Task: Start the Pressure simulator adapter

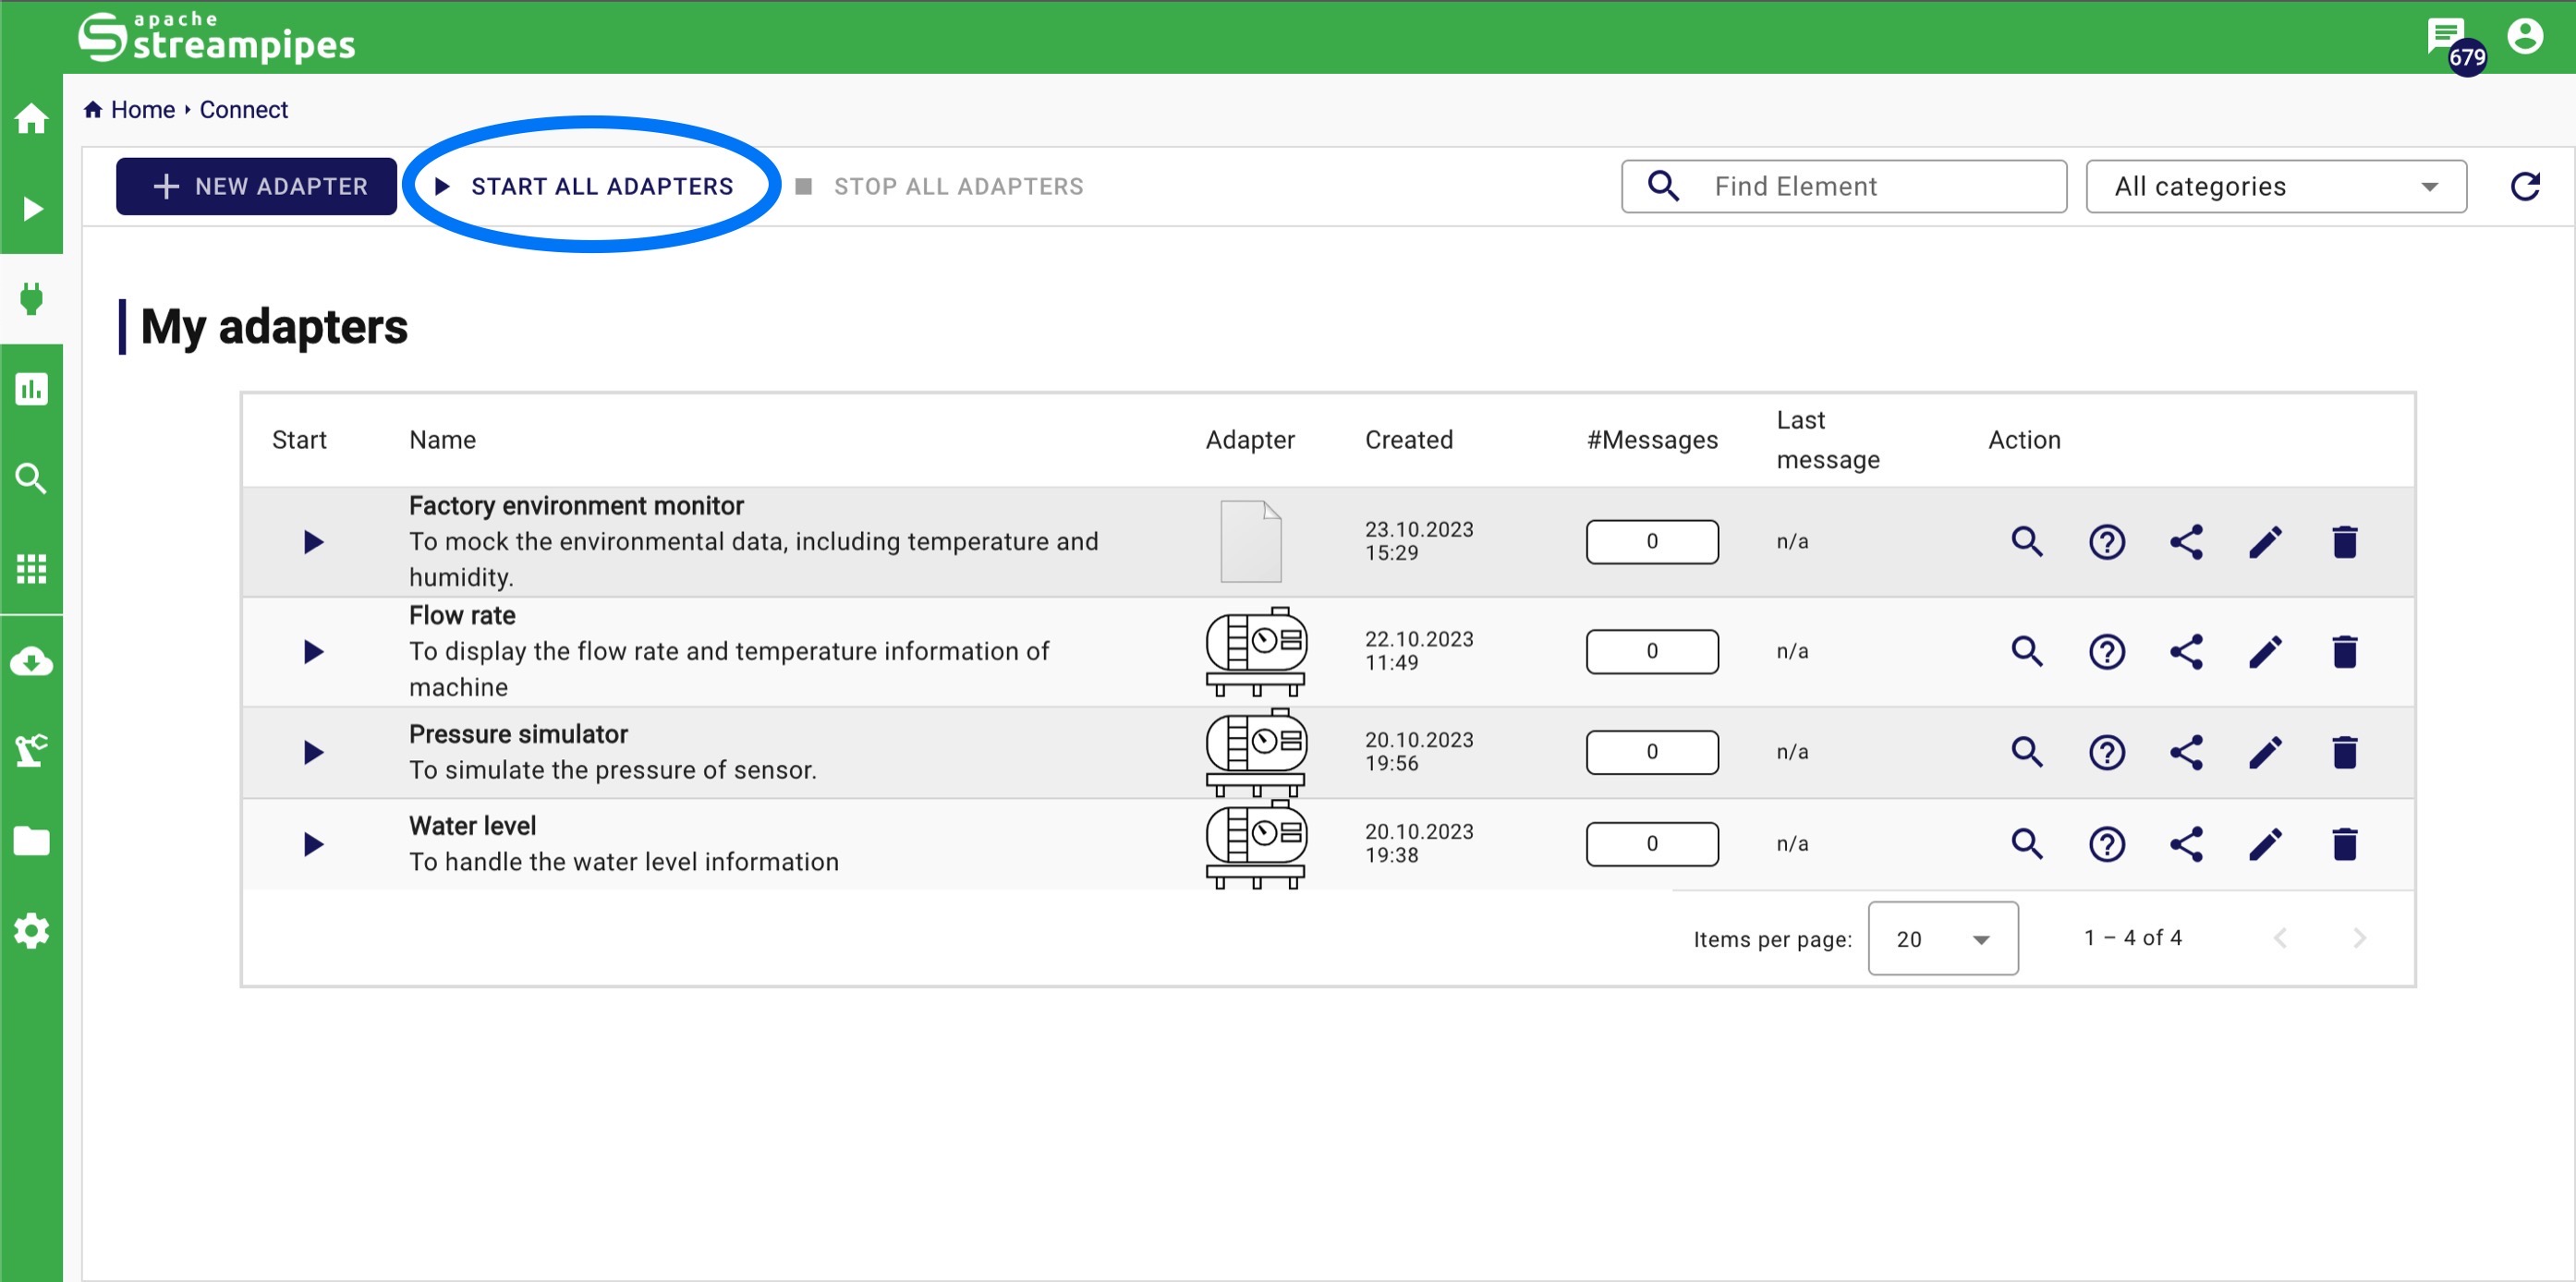Action: point(313,752)
